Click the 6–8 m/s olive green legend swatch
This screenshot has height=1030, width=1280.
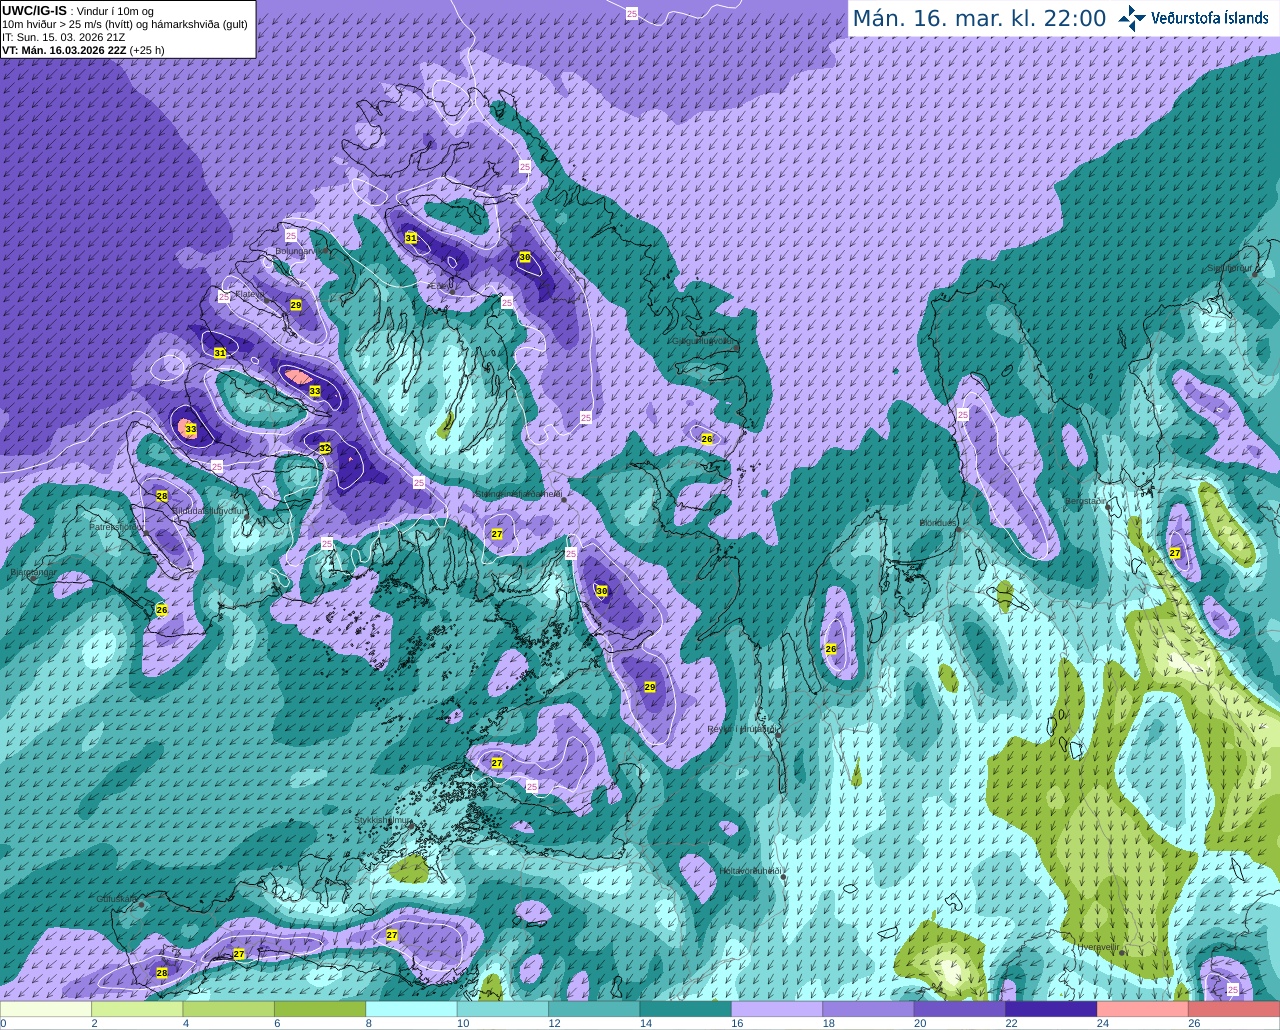pos(320,1009)
